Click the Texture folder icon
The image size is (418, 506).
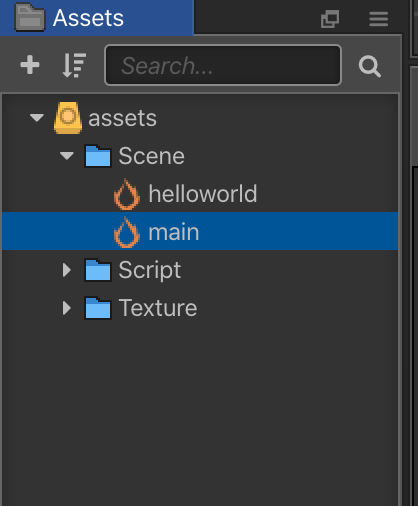(x=98, y=308)
